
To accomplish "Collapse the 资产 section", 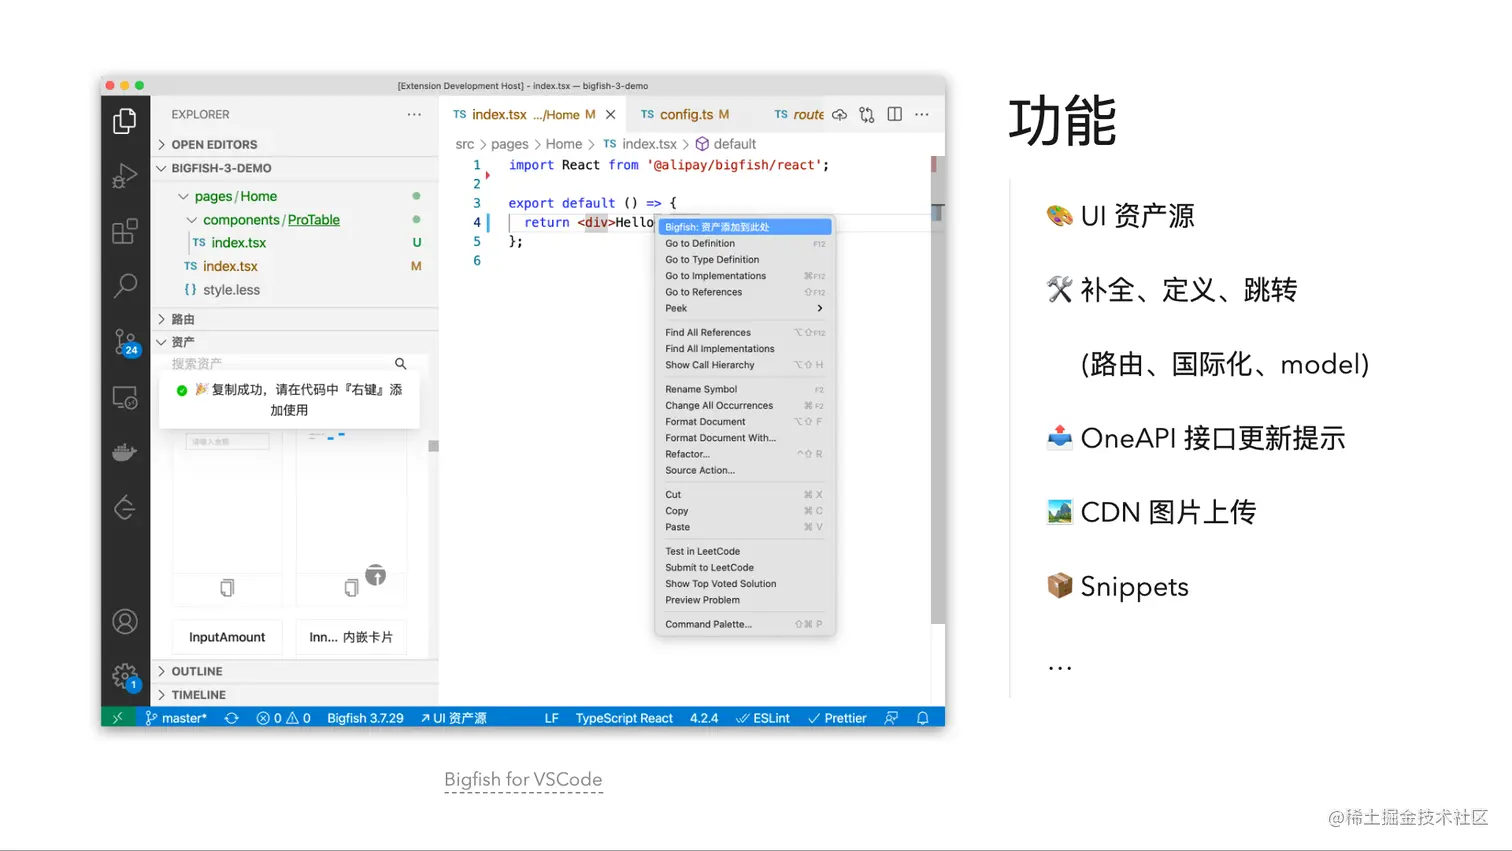I will point(295,342).
